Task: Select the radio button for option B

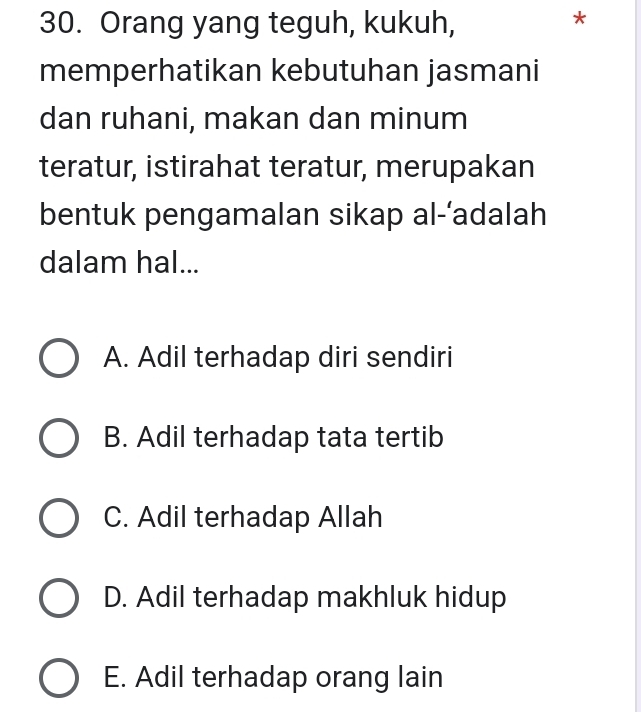Action: (59, 438)
